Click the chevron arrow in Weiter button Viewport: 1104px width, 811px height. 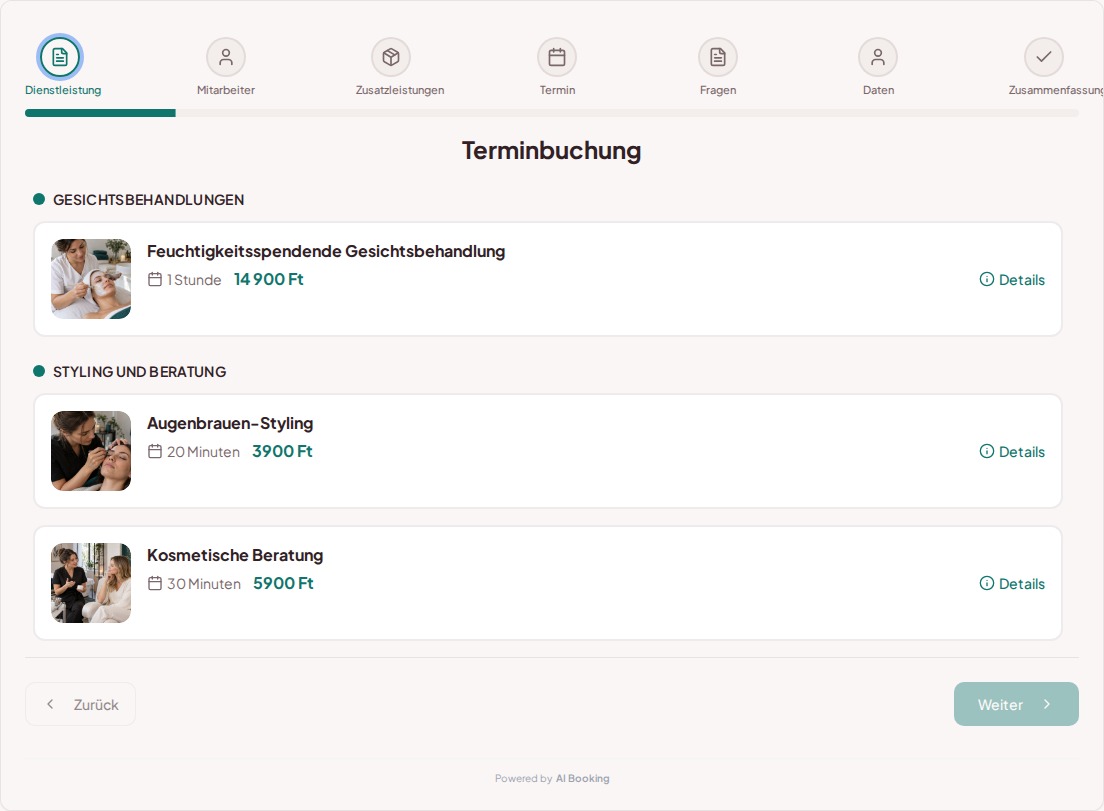(1047, 704)
